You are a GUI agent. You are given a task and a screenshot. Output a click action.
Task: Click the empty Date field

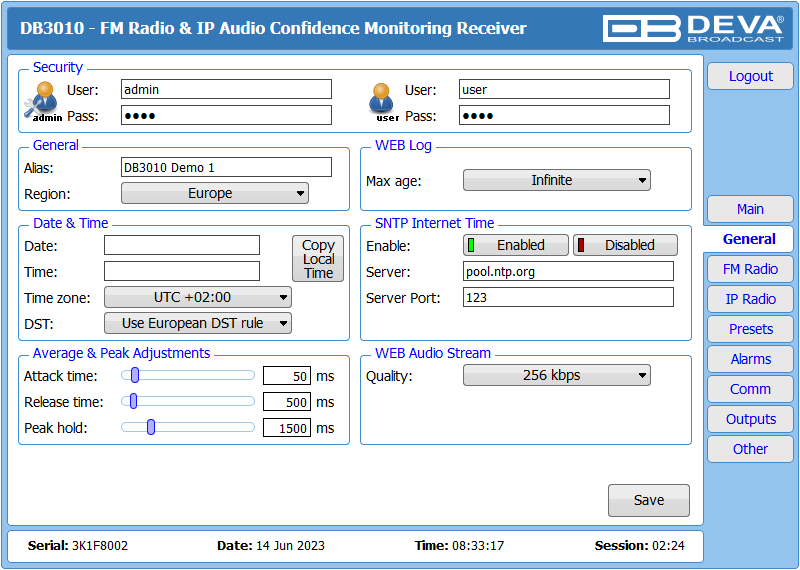(x=182, y=245)
